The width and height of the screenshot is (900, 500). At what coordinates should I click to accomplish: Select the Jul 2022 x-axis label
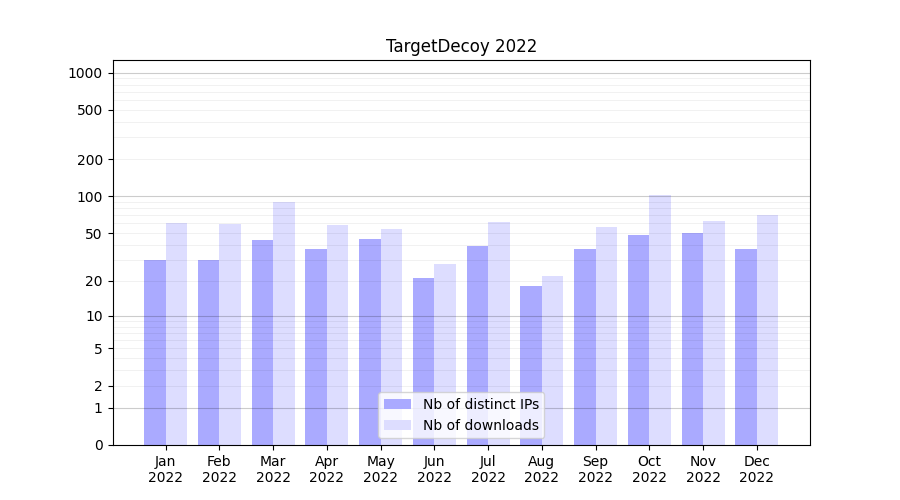coord(488,469)
